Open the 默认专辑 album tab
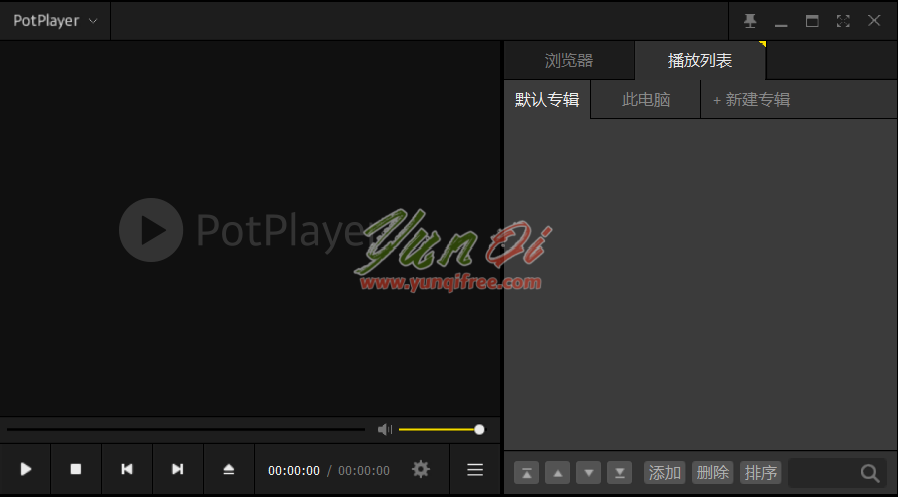This screenshot has width=898, height=497. pos(547,100)
